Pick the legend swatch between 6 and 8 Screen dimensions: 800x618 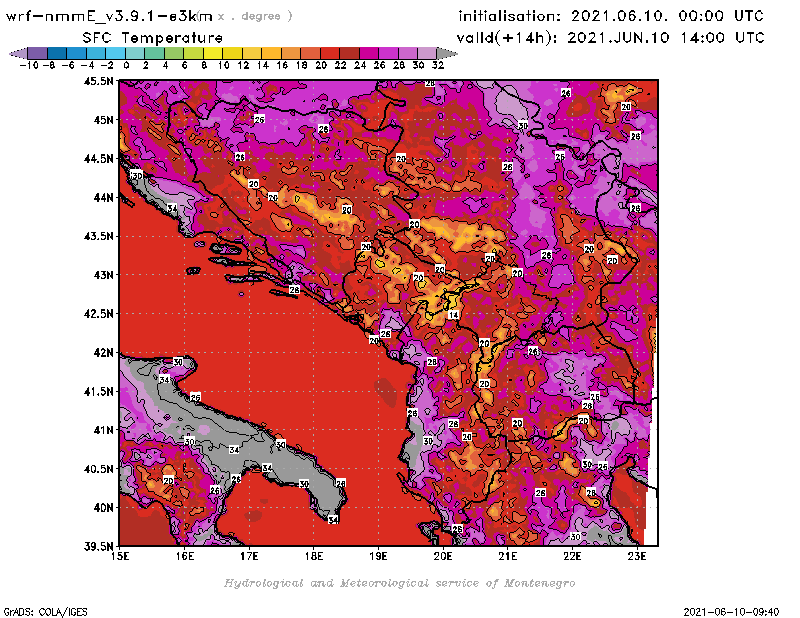[193, 53]
